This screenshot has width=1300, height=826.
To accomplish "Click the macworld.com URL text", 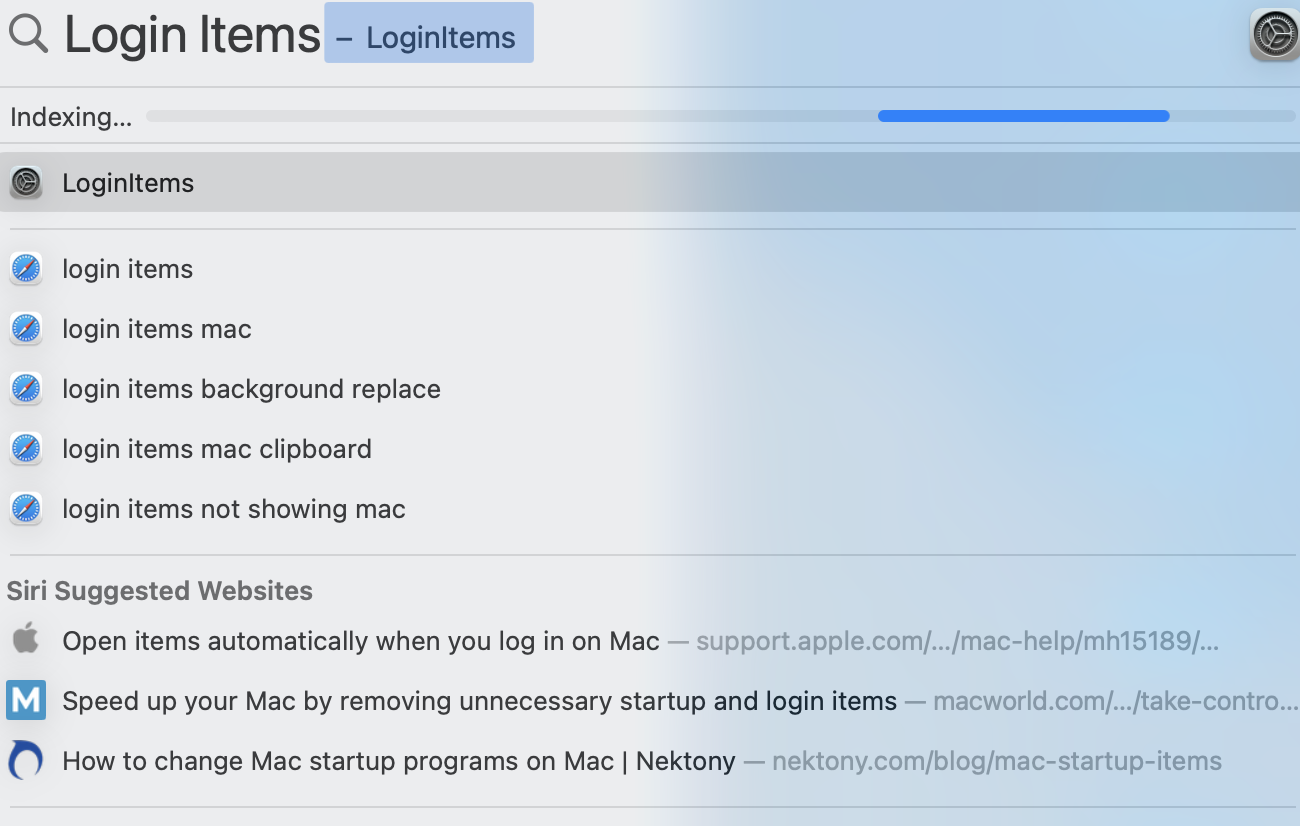I will point(1116,701).
